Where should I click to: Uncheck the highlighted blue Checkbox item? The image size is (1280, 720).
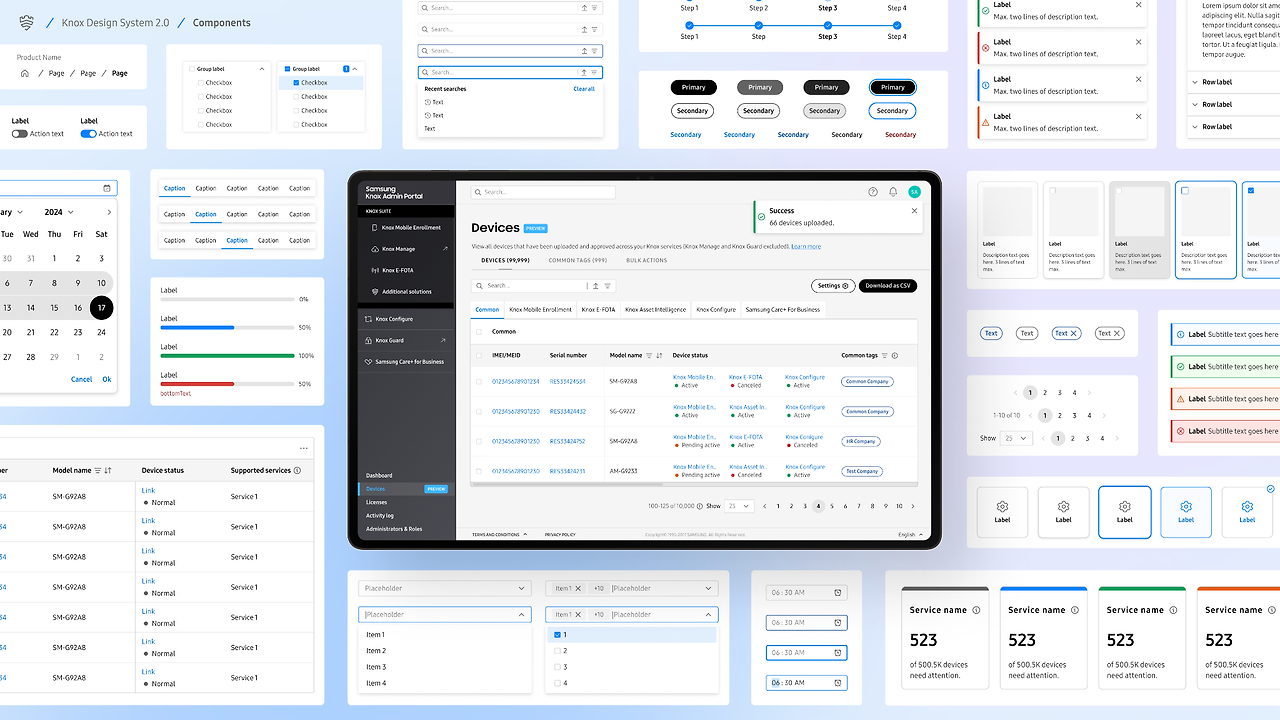pos(297,83)
